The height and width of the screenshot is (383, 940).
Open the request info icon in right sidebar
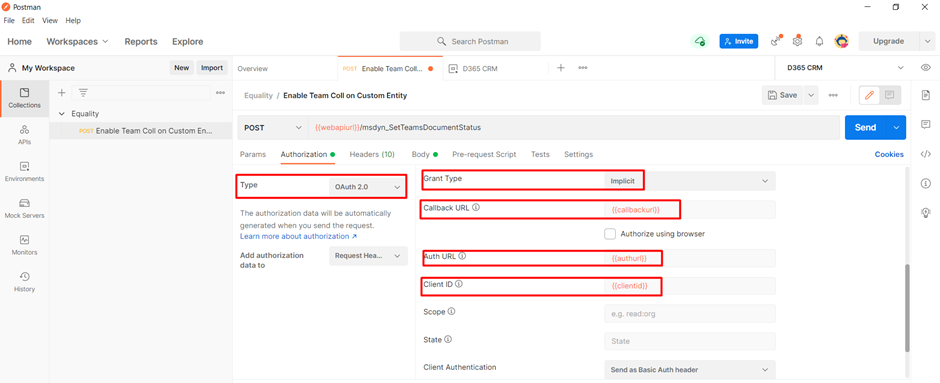(926, 183)
